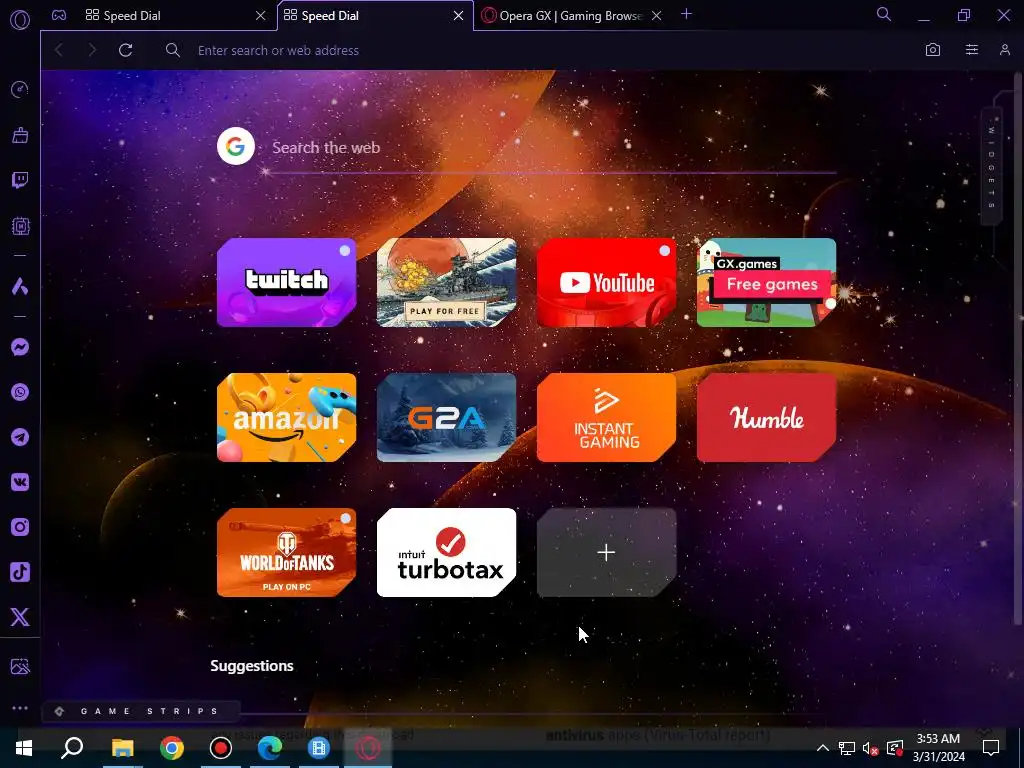The width and height of the screenshot is (1024, 768).
Task: Close the first Speed Dial tab
Action: [x=261, y=16]
